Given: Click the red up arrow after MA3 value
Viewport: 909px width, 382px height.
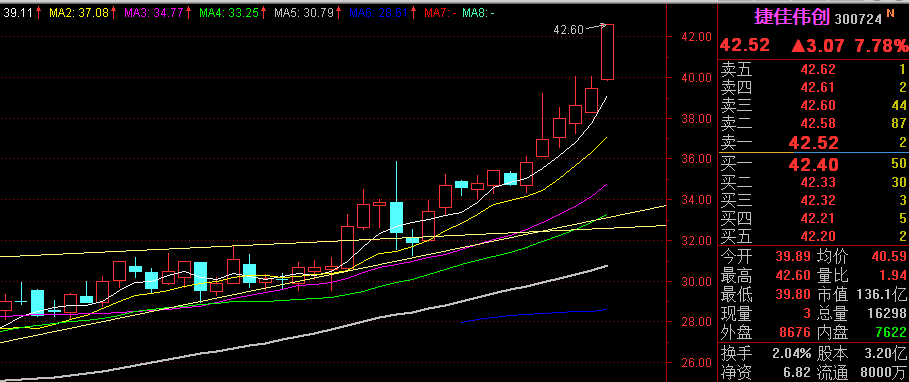Looking at the screenshot, I should [x=187, y=12].
